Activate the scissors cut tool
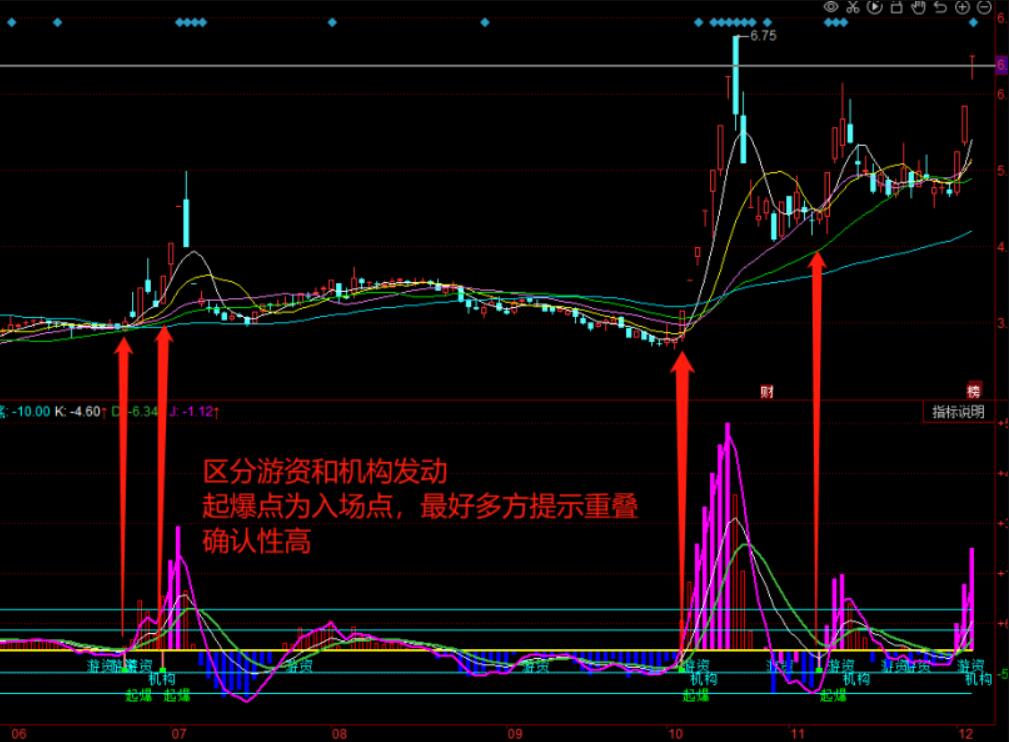Screen dimensions: 1009x742 click(855, 7)
